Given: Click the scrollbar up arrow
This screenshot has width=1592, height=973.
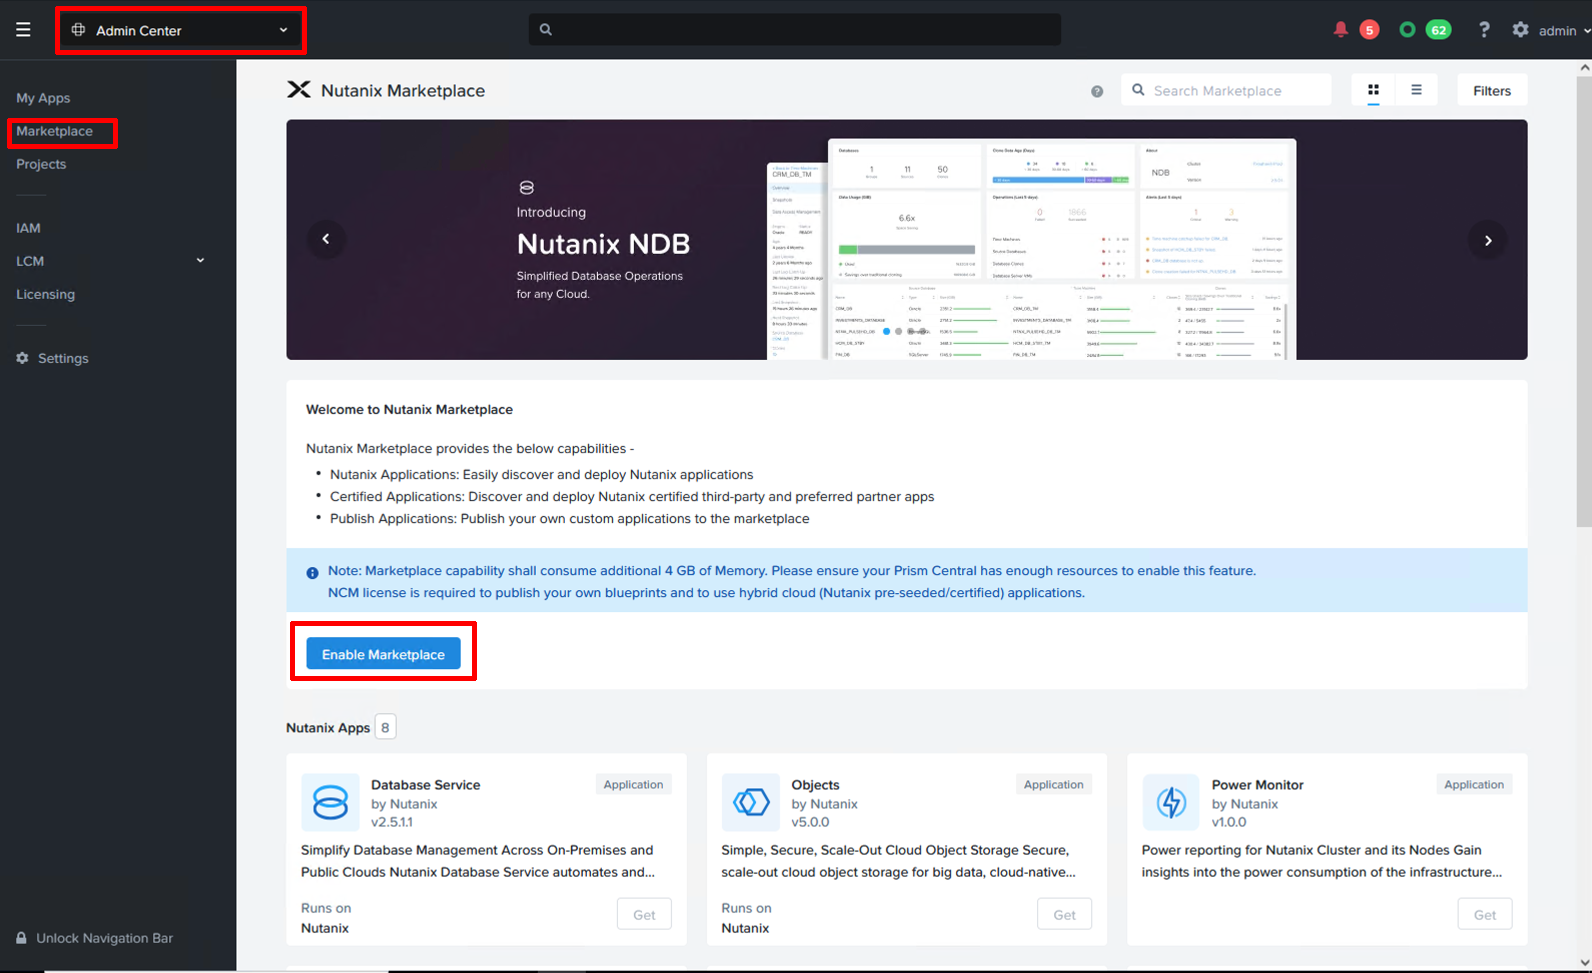Looking at the screenshot, I should 1584,68.
